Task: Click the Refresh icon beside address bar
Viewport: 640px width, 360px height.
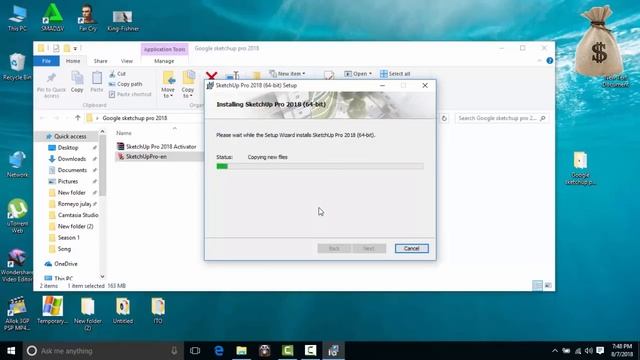Action: coord(444,118)
